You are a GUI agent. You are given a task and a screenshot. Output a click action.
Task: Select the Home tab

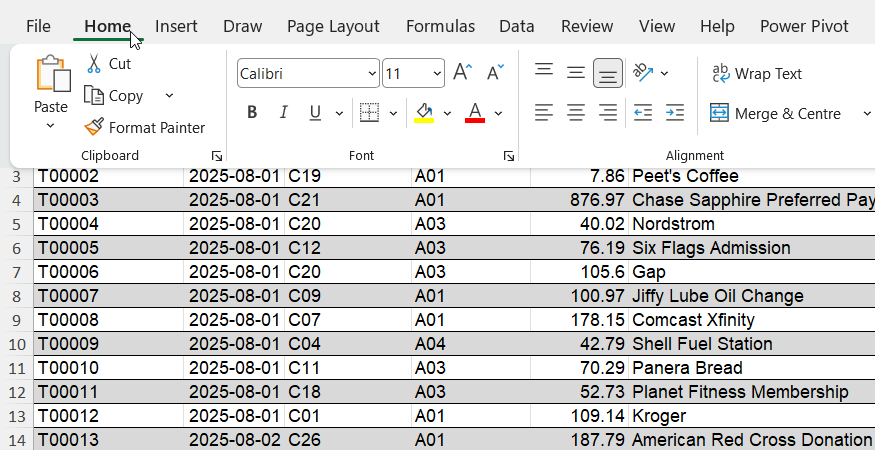point(108,26)
